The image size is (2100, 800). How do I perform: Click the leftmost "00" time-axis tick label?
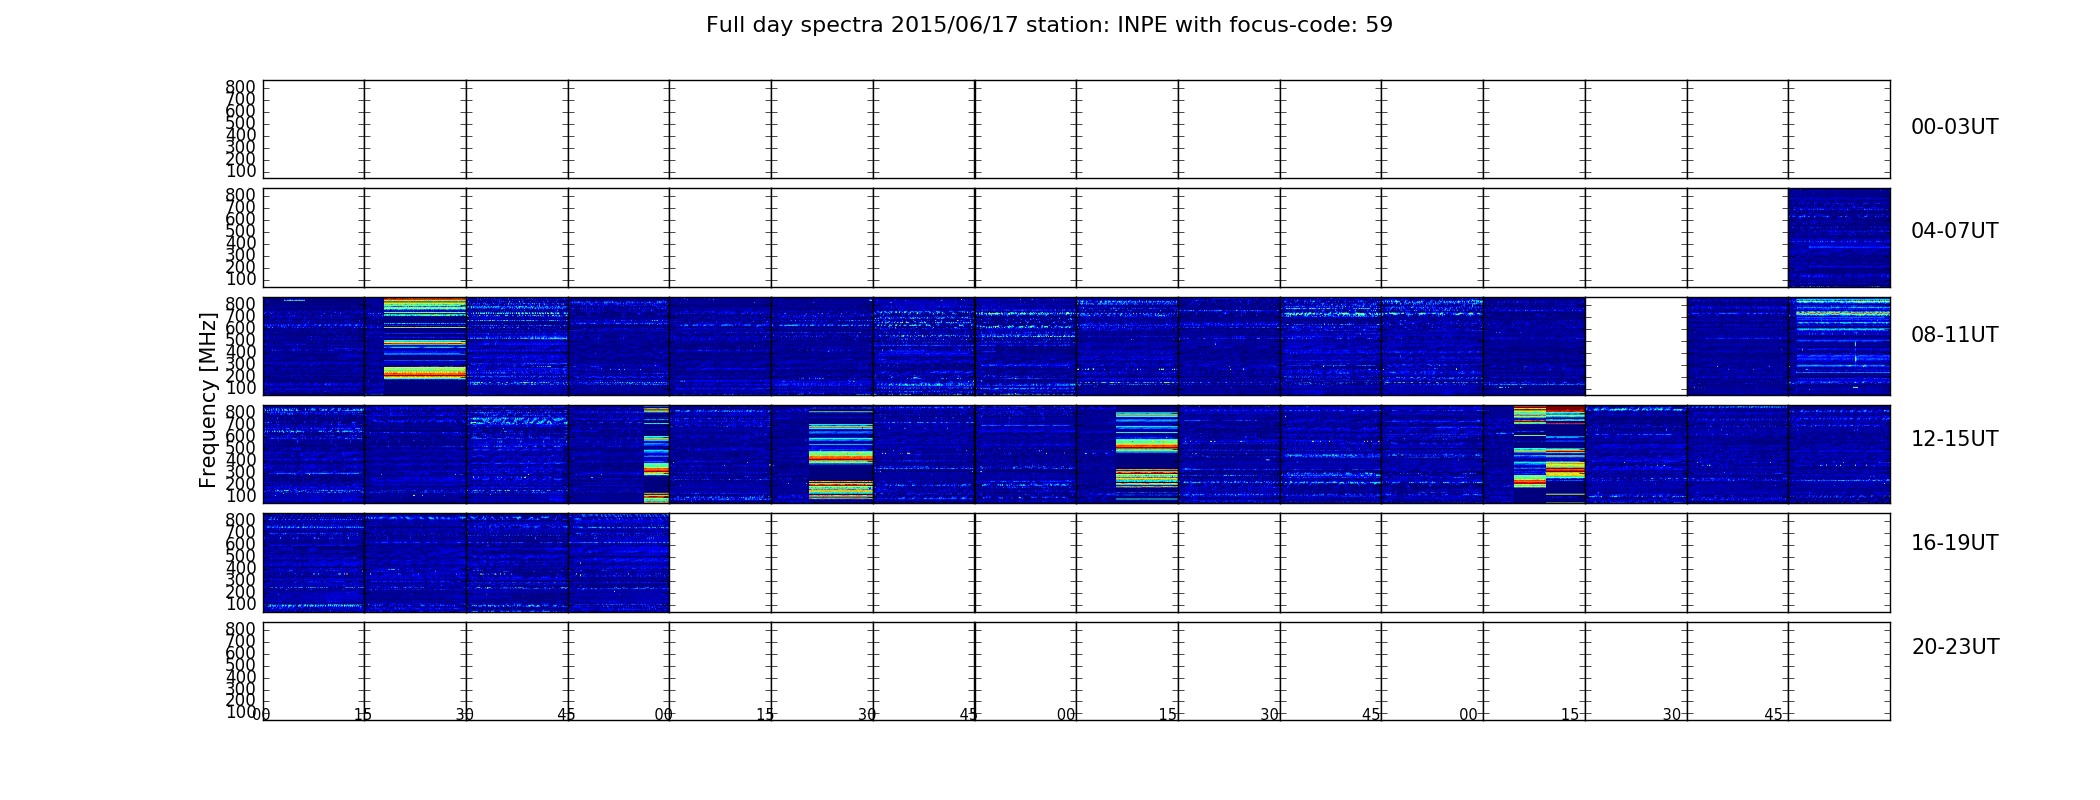tap(261, 715)
